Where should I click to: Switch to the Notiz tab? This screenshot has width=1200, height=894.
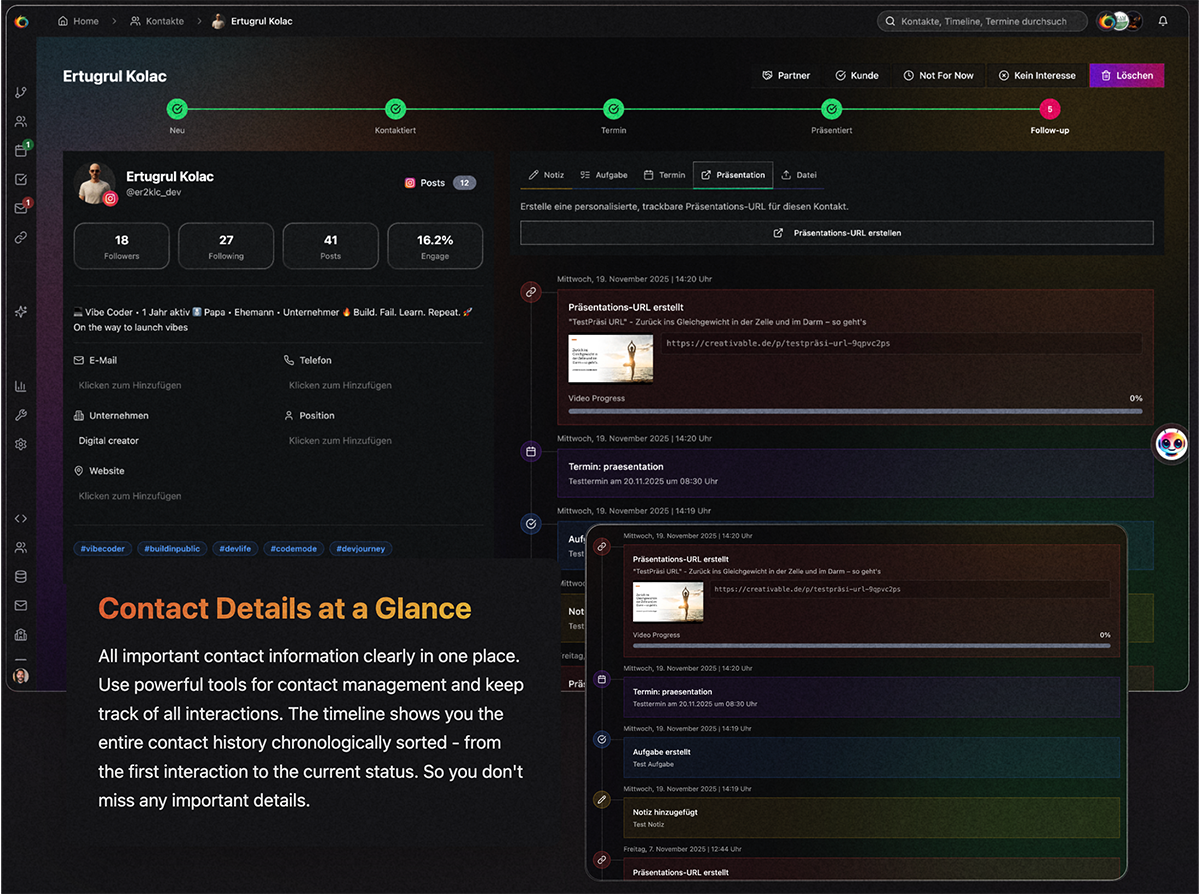click(546, 174)
